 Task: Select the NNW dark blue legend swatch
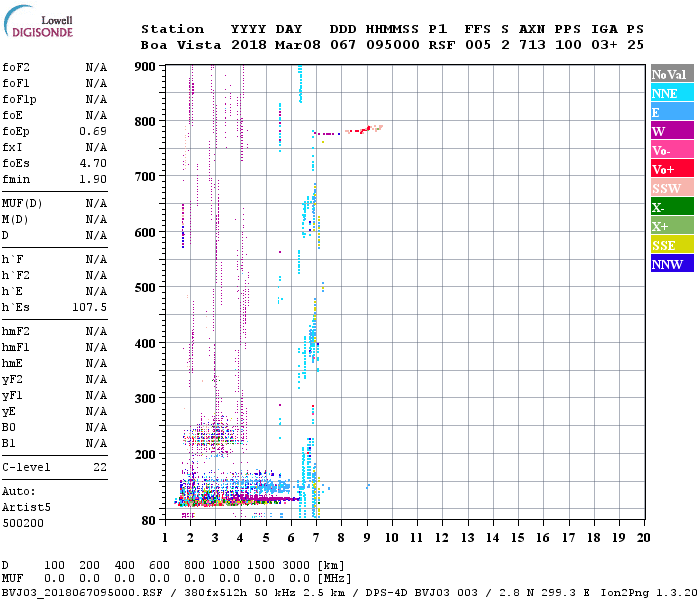pyautogui.click(x=672, y=263)
